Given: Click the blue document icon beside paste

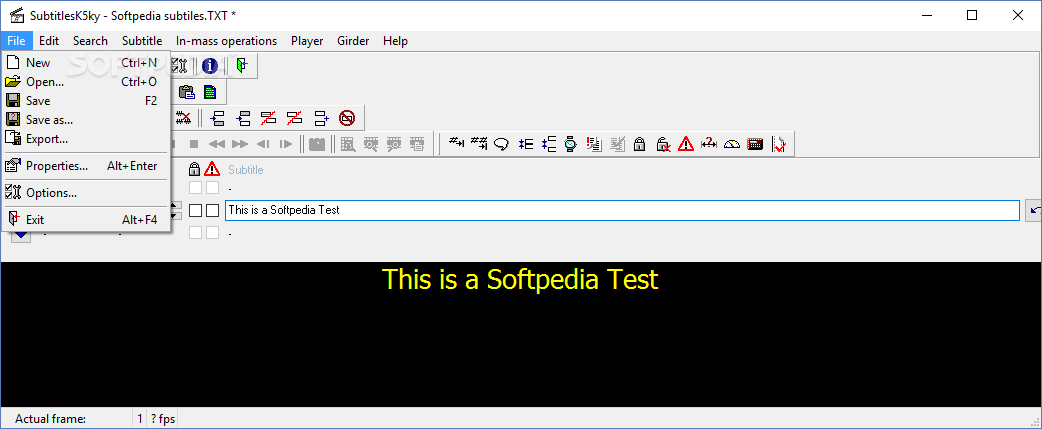Looking at the screenshot, I should [210, 92].
